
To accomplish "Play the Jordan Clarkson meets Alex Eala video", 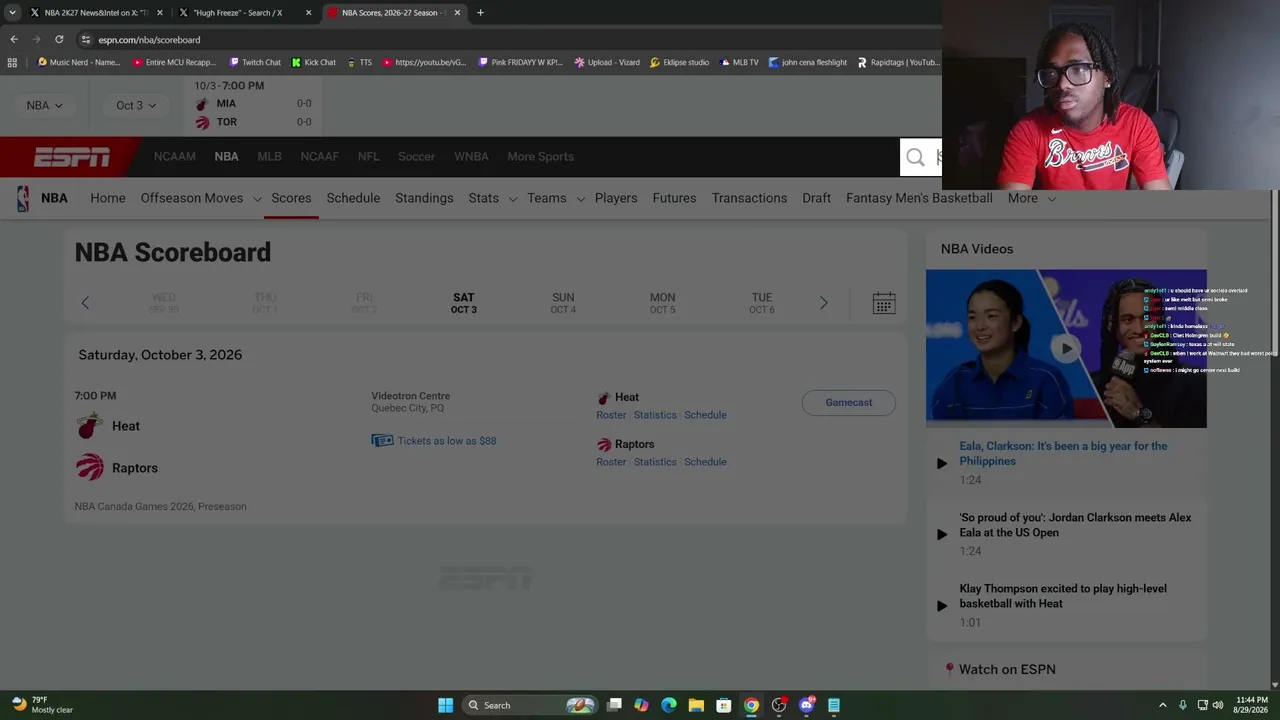I will point(941,534).
